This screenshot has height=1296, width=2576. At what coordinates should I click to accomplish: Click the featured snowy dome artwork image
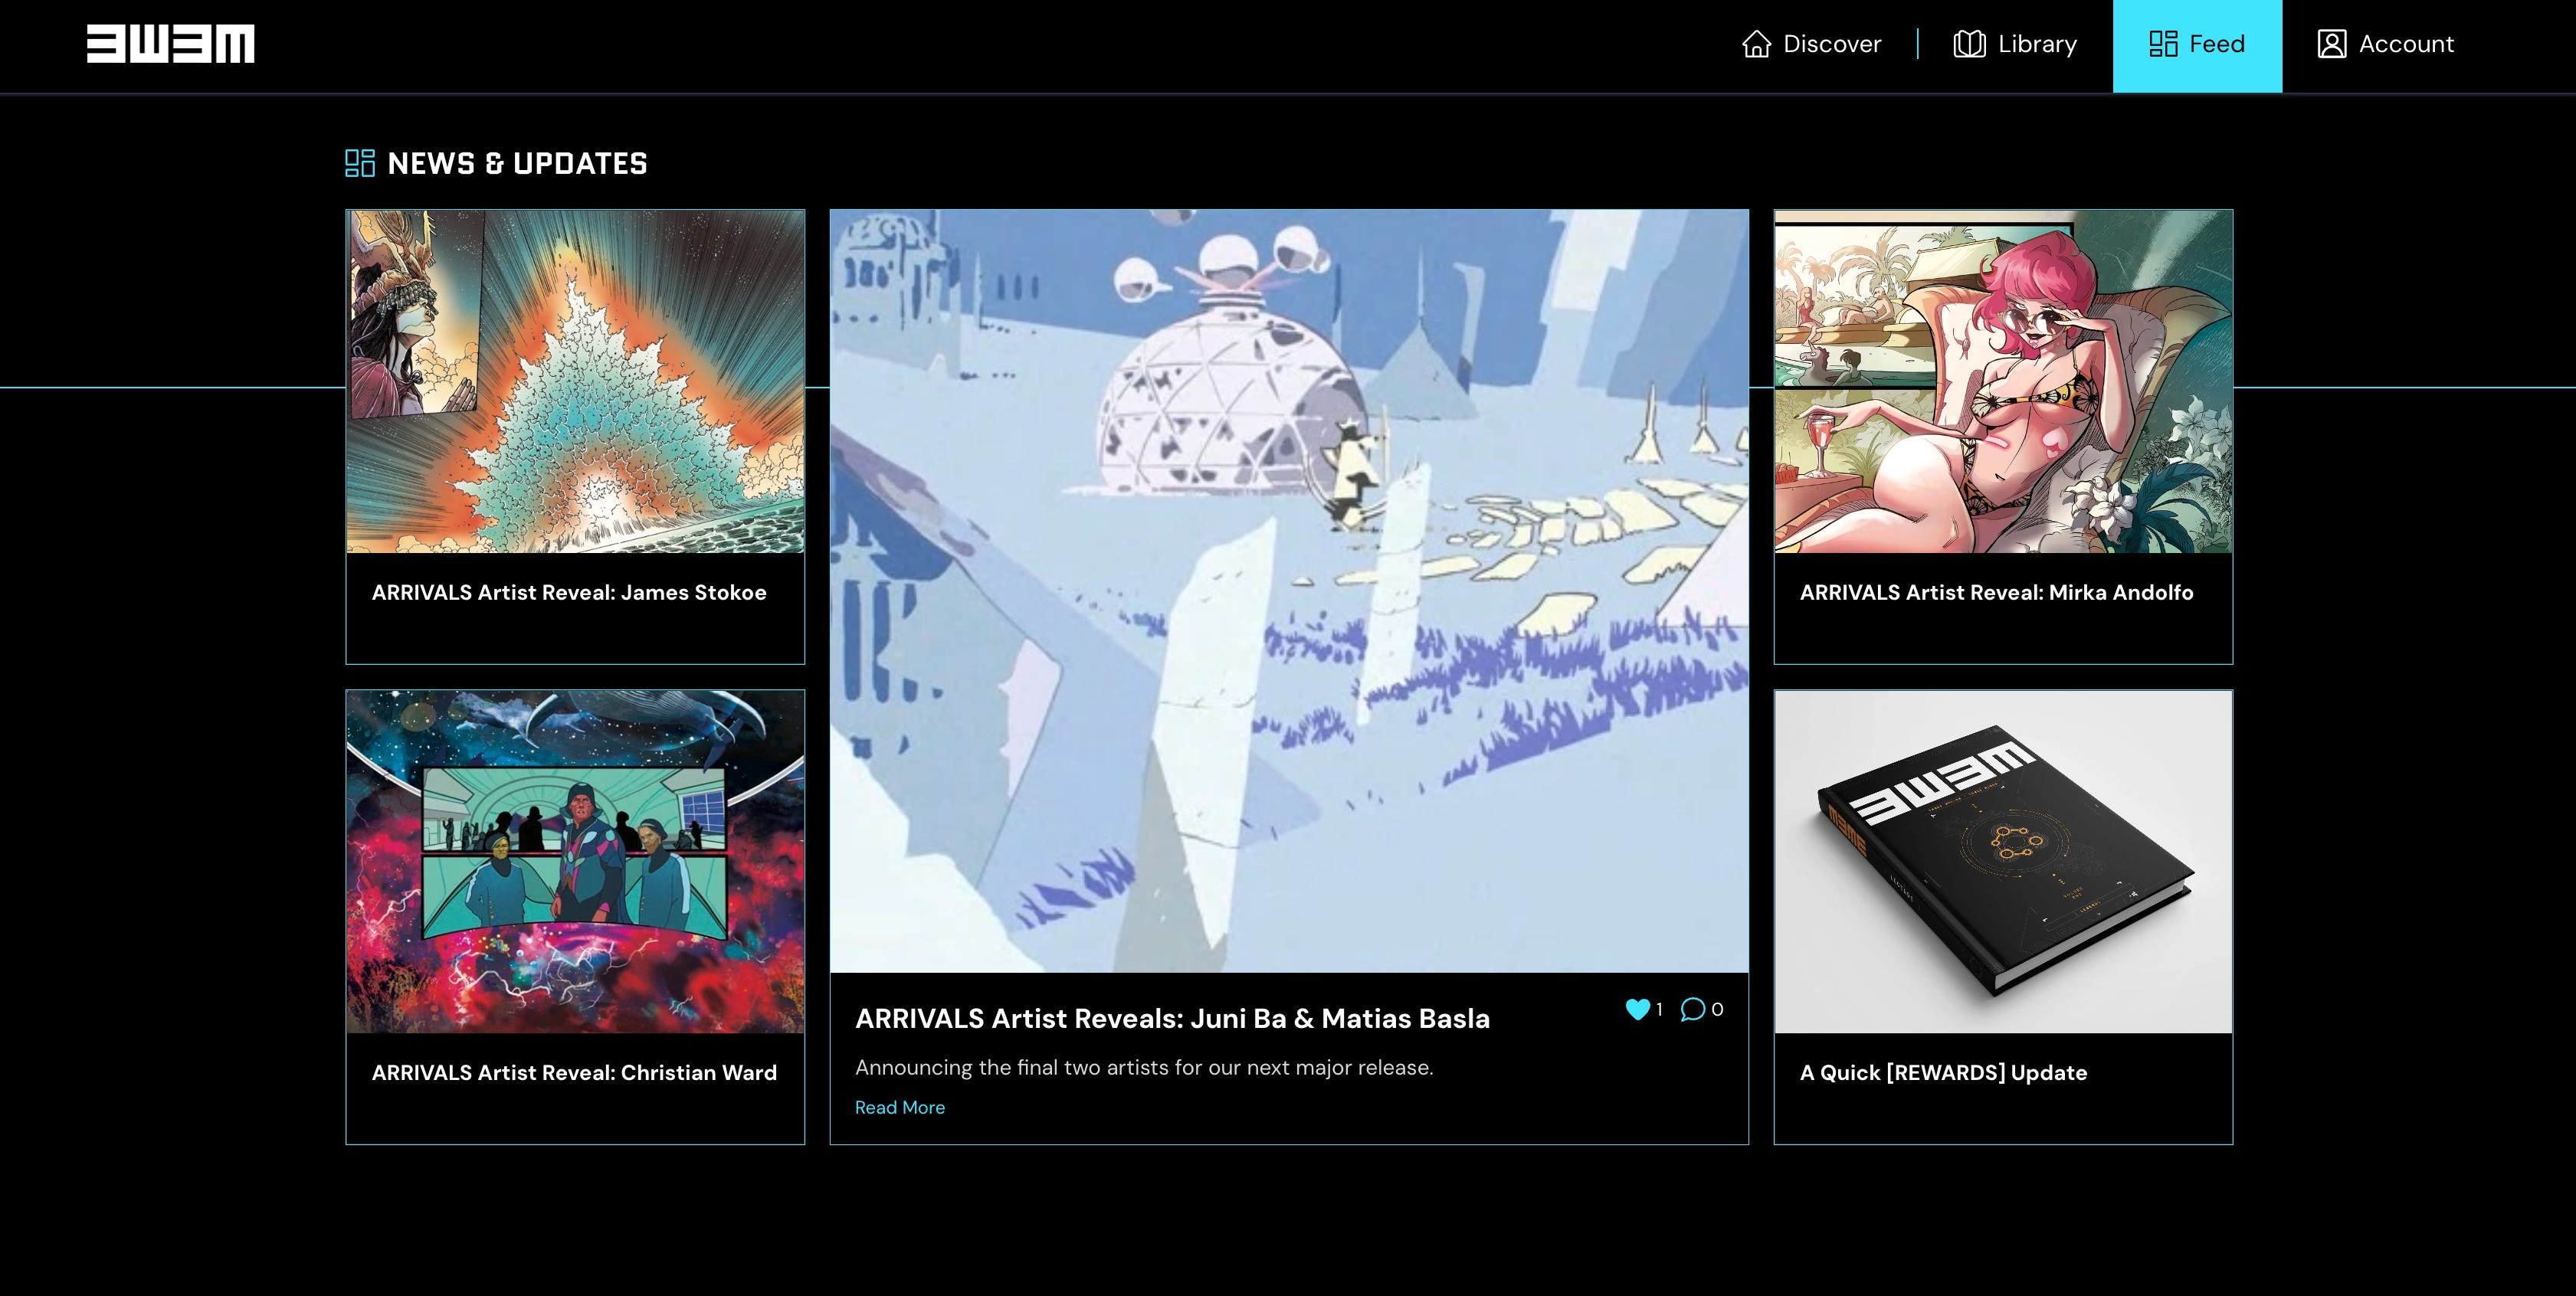(1288, 590)
